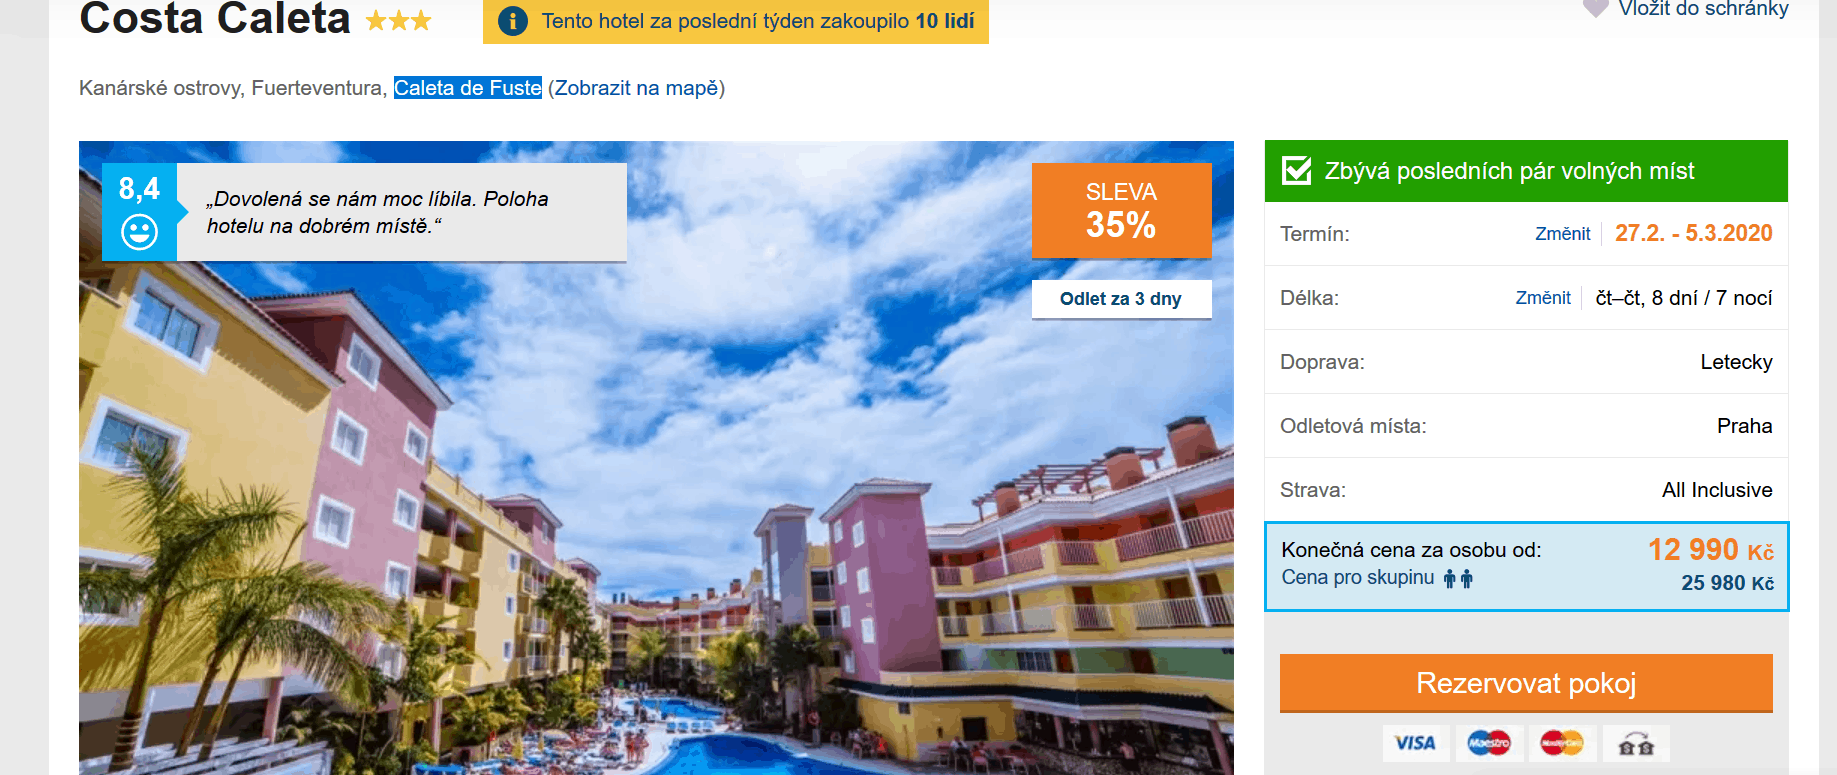Click the SLEVA 35% discount badge
This screenshot has width=1837, height=775.
[1121, 210]
